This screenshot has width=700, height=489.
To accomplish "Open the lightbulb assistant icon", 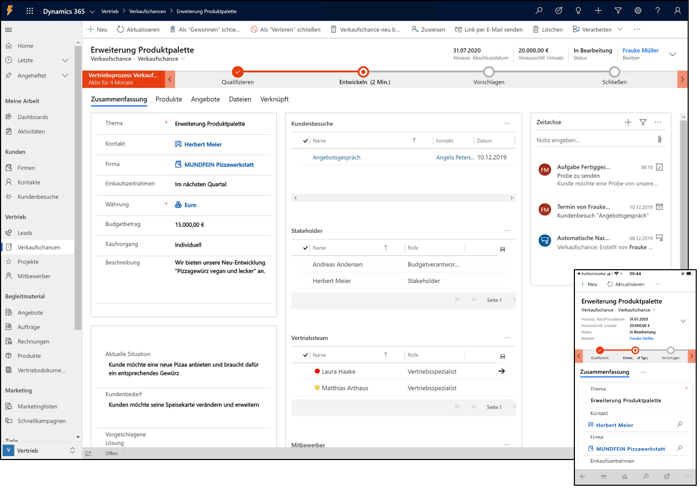I will pos(578,11).
